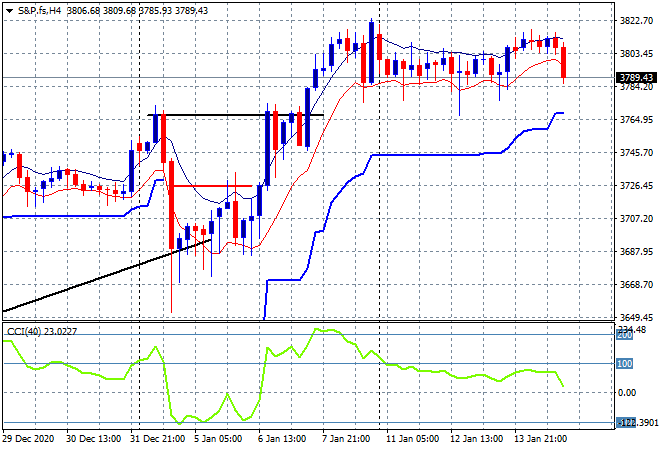Click the current price label 3789.43
The width and height of the screenshot is (660, 450).
click(x=636, y=77)
